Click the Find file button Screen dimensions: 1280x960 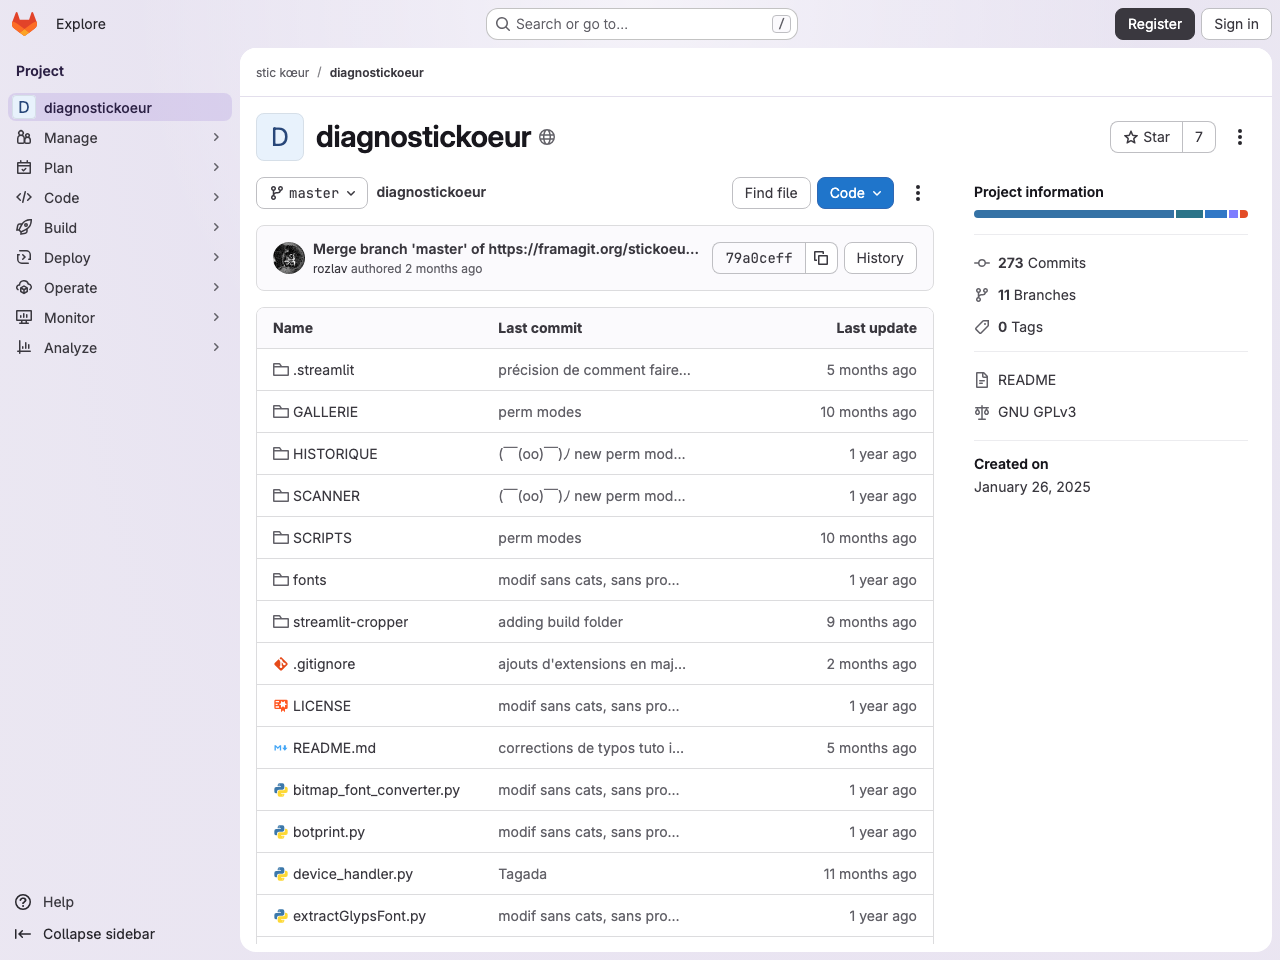(771, 193)
